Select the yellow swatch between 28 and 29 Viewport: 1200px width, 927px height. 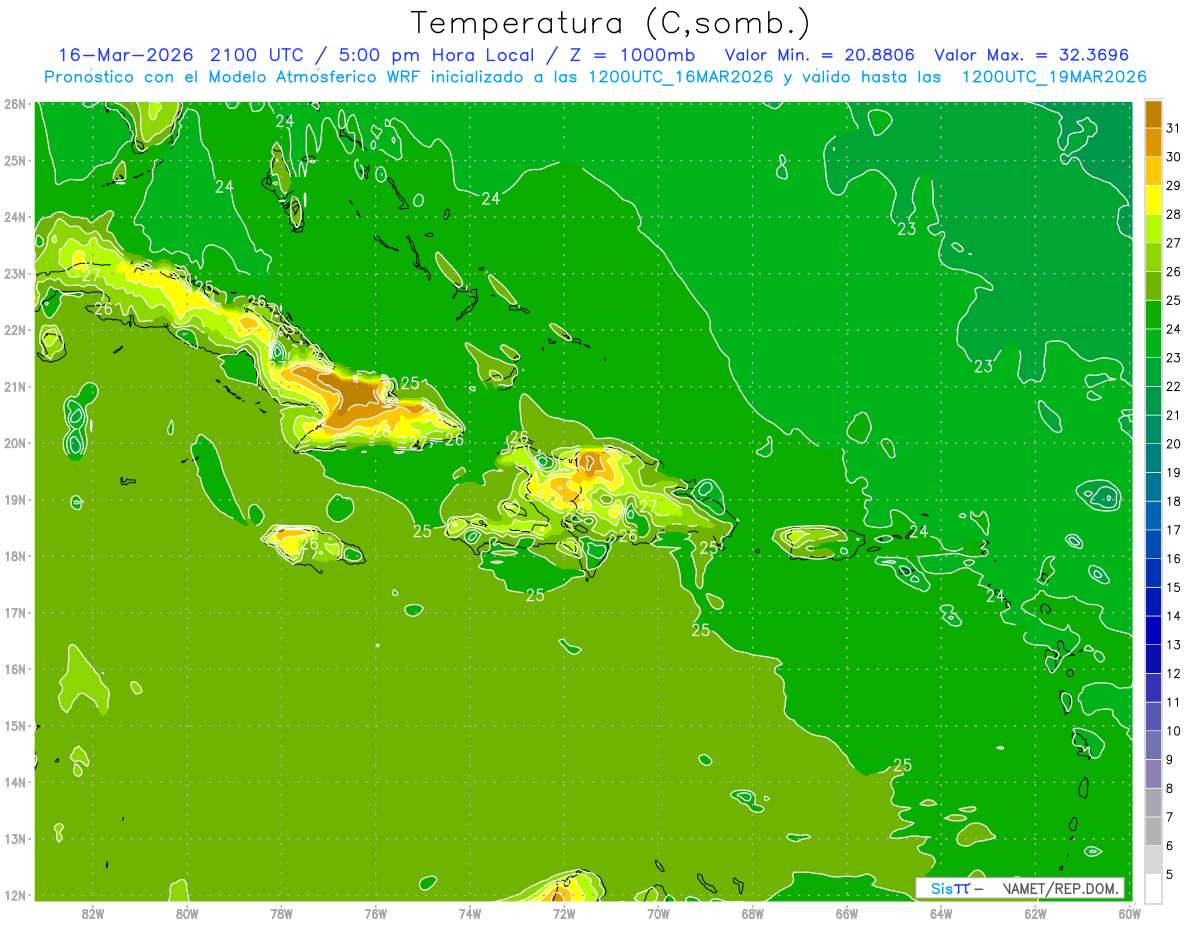tap(1153, 200)
